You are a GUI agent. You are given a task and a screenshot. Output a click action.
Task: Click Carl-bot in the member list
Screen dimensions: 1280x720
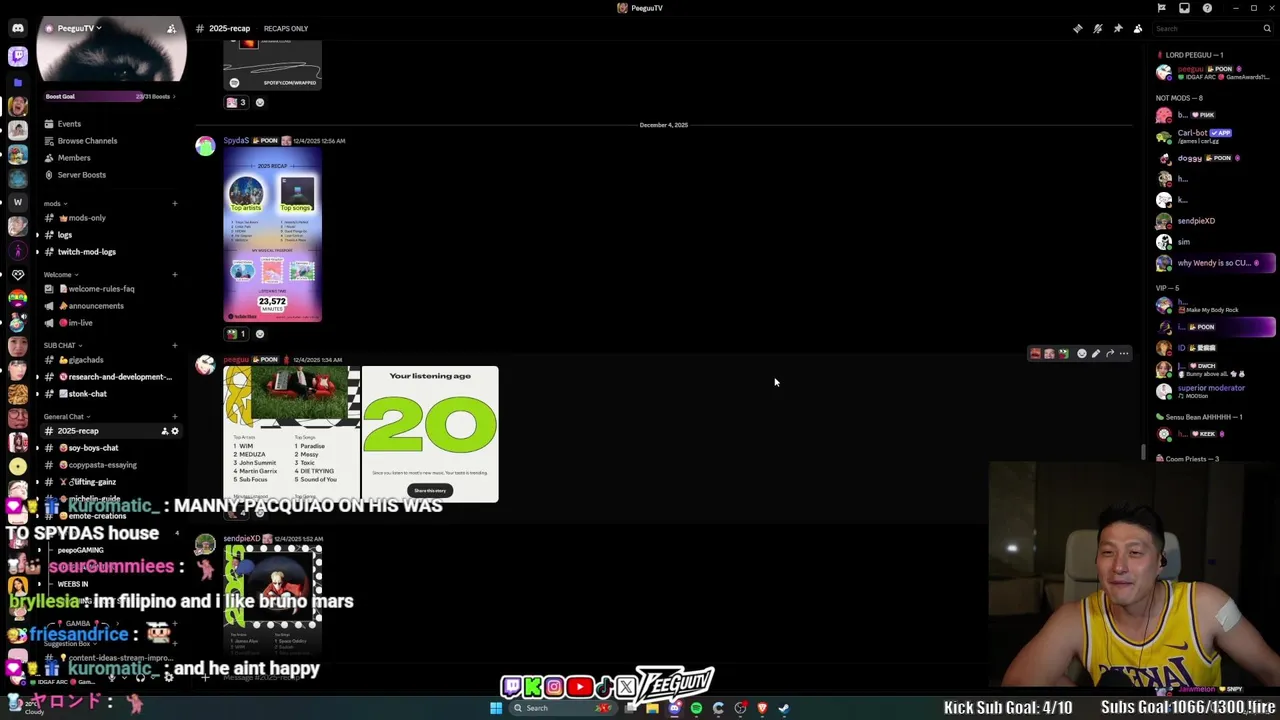[1192, 133]
